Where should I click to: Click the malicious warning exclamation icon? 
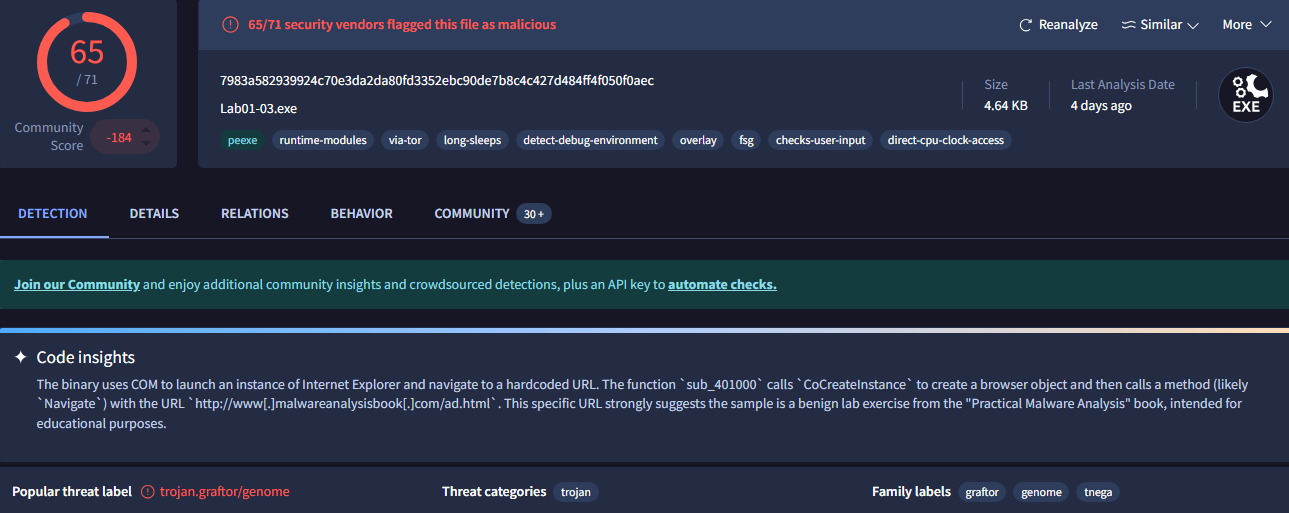pyautogui.click(x=231, y=24)
